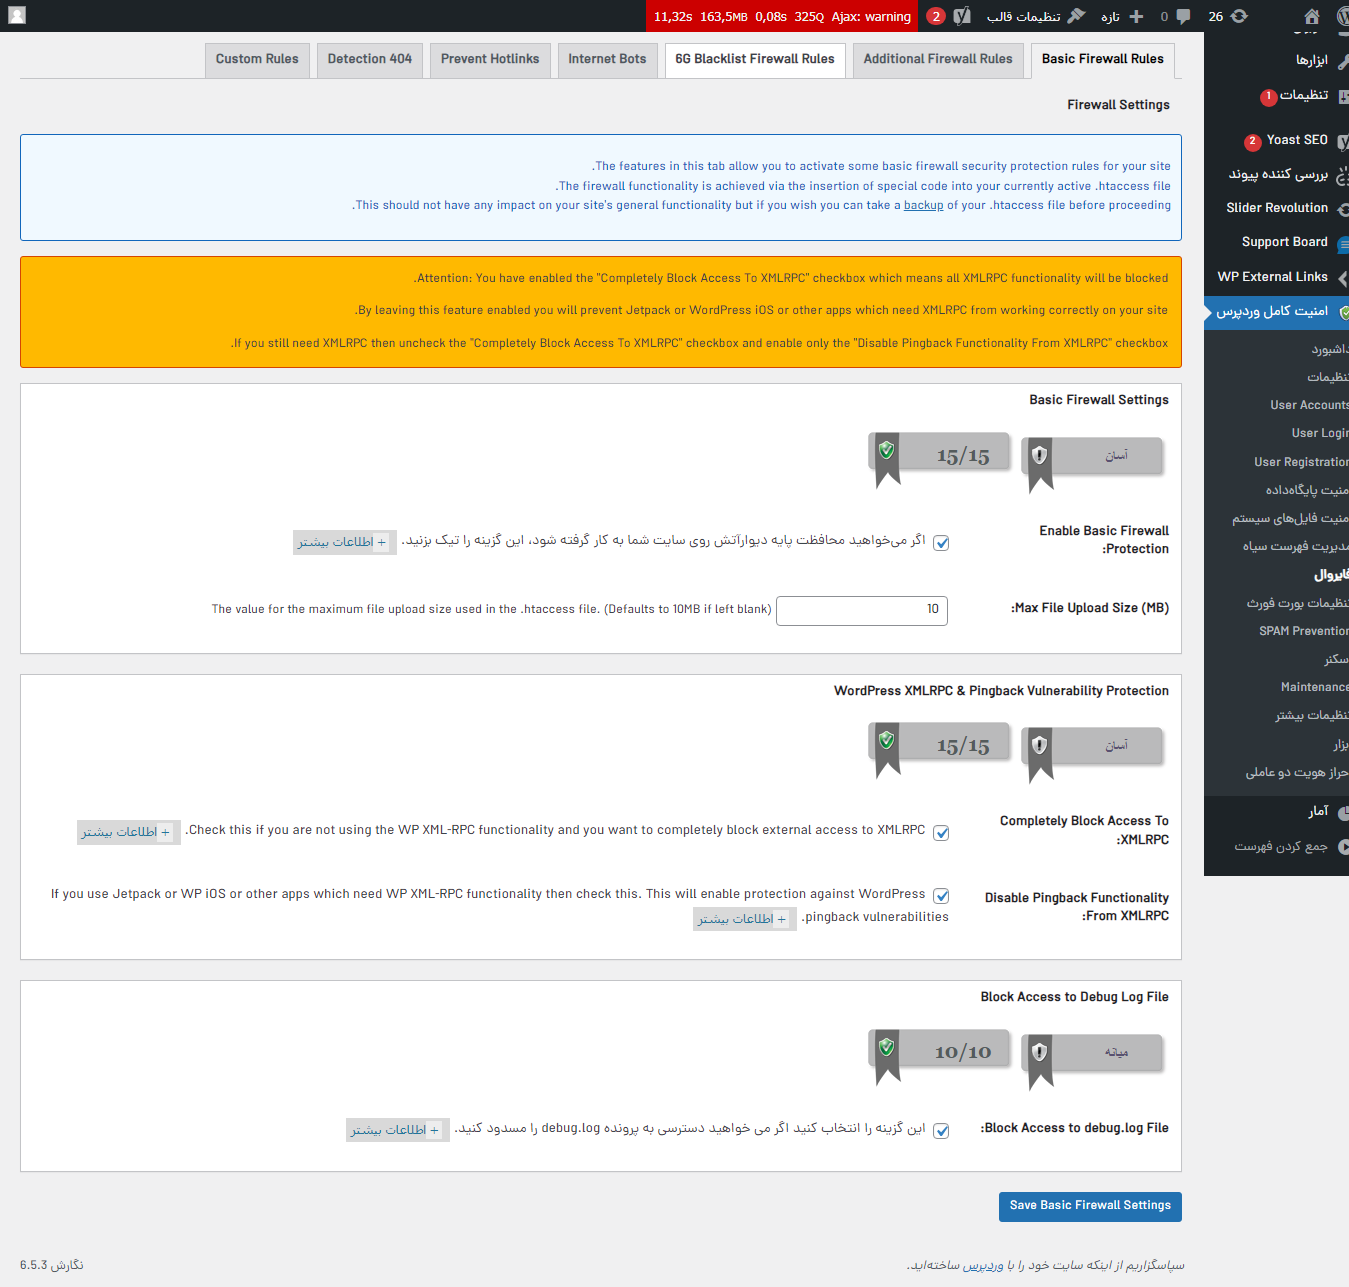Collapse sidebar with جمع کردن فهرست
The height and width of the screenshot is (1287, 1349).
1281,847
